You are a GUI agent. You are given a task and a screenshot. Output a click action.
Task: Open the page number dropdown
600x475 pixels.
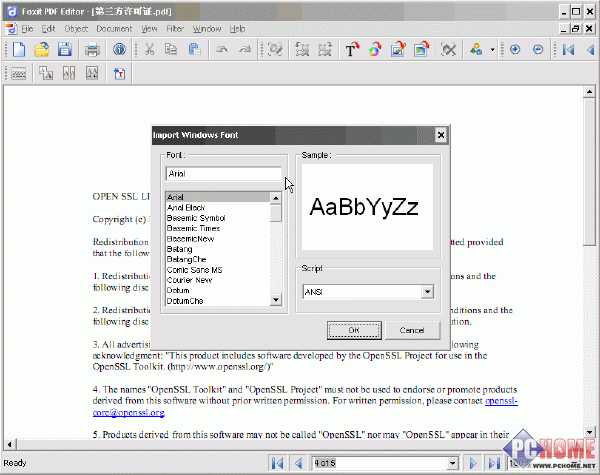[x=452, y=464]
